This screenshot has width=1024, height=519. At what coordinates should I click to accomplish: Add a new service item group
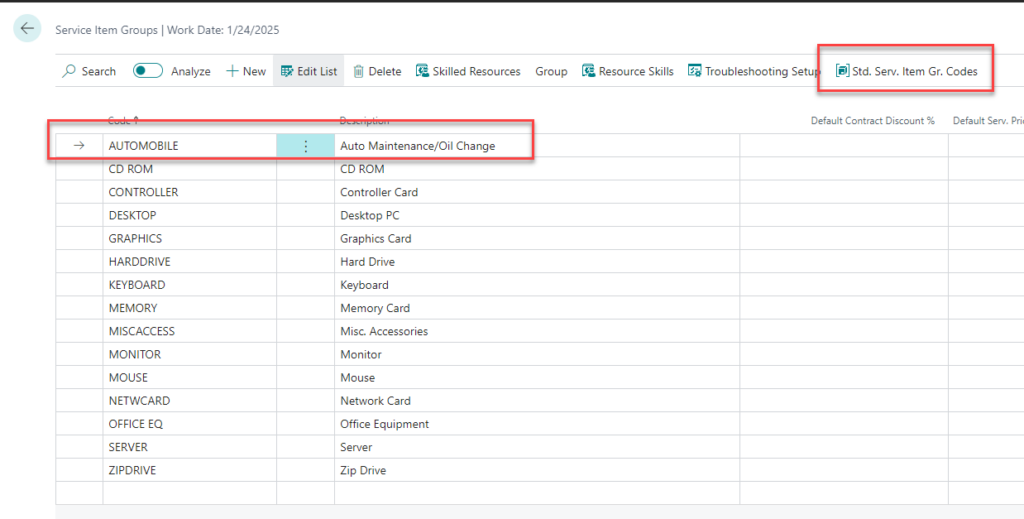[x=246, y=71]
